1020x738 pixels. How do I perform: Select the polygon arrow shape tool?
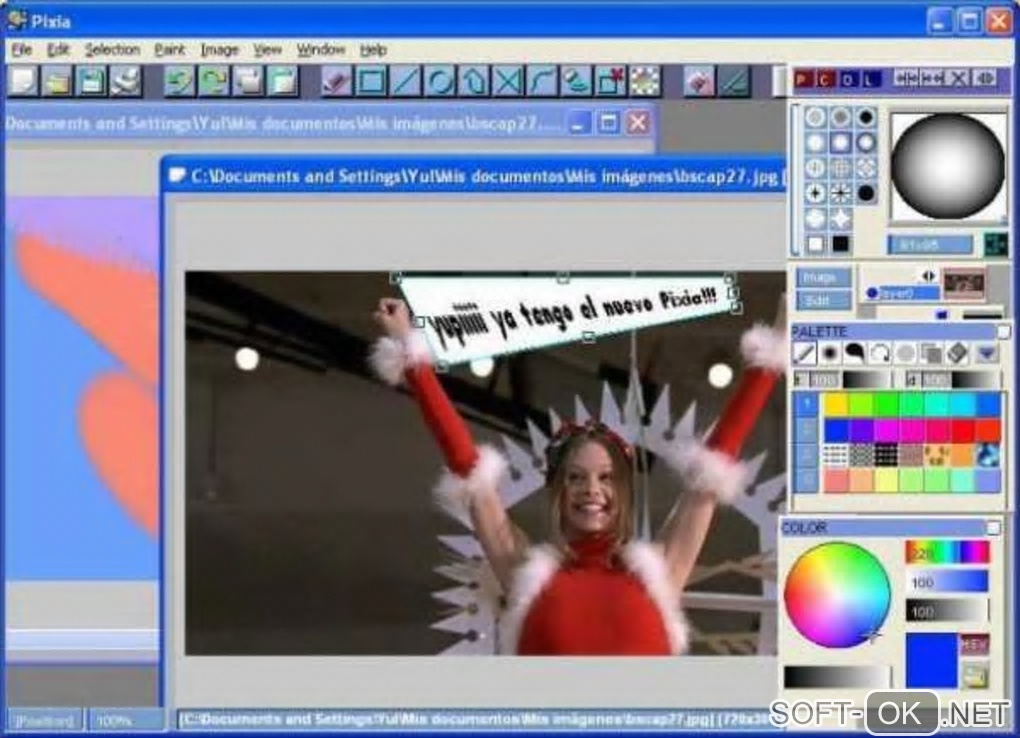tap(474, 81)
